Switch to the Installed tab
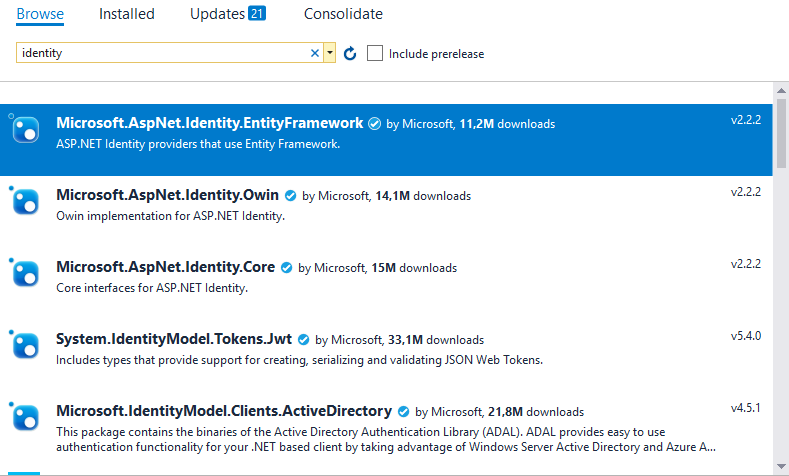Image resolution: width=789 pixels, height=476 pixels. [127, 14]
